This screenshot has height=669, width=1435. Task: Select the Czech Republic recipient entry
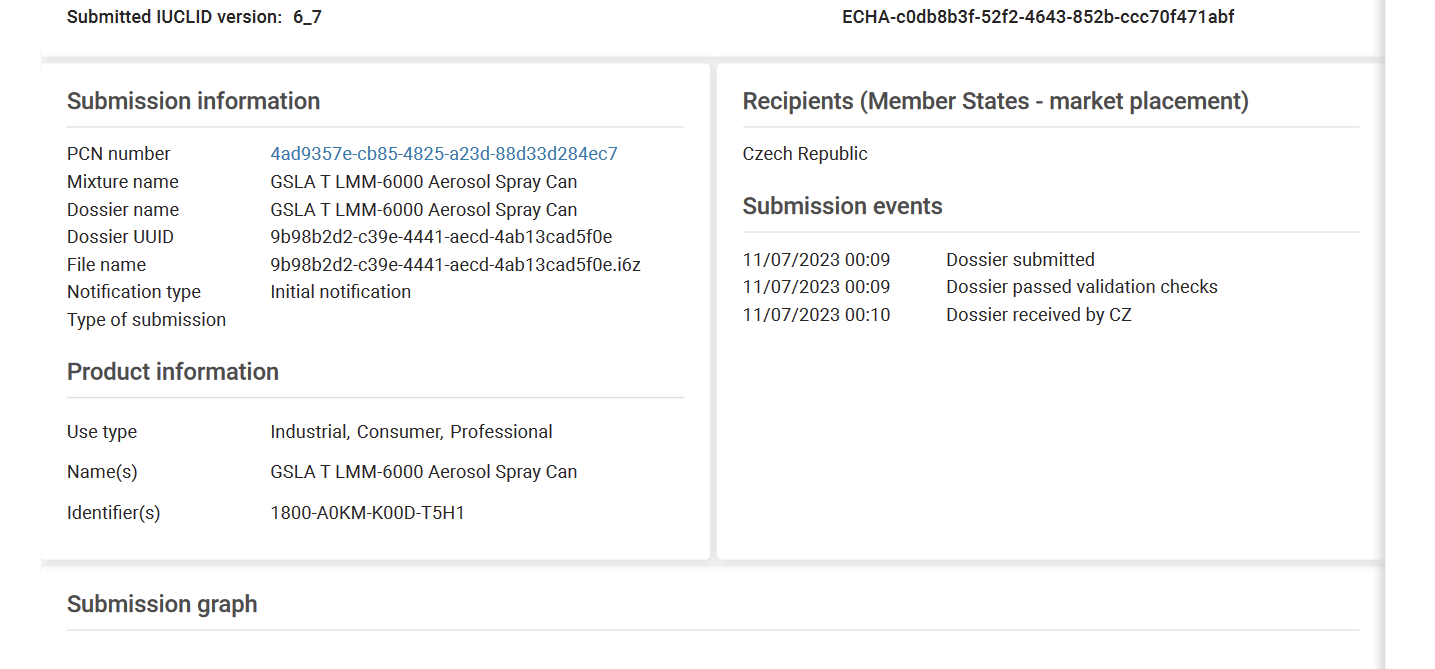(805, 154)
